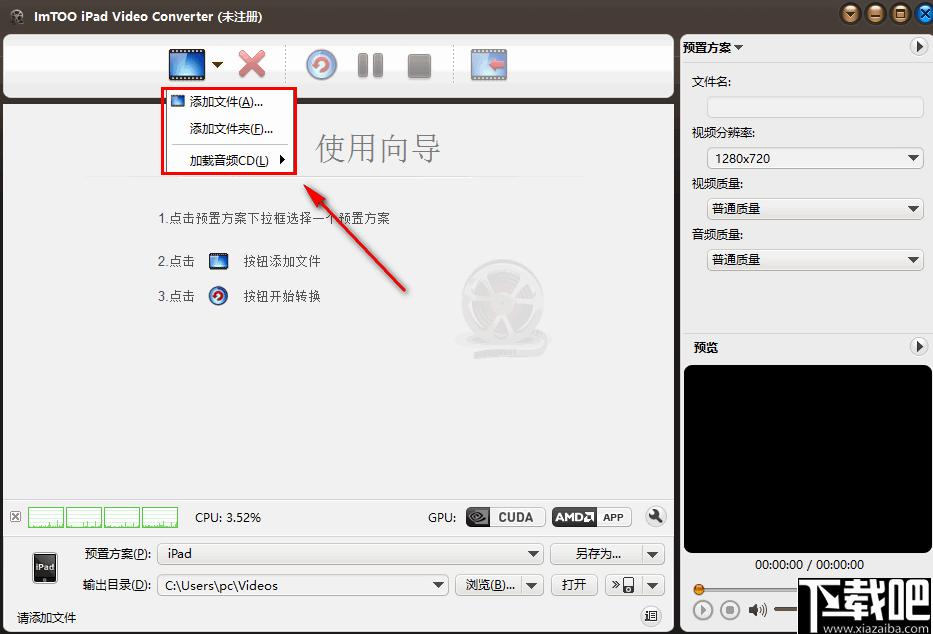Click the preview seek slider handle
933x634 pixels.
pos(699,589)
